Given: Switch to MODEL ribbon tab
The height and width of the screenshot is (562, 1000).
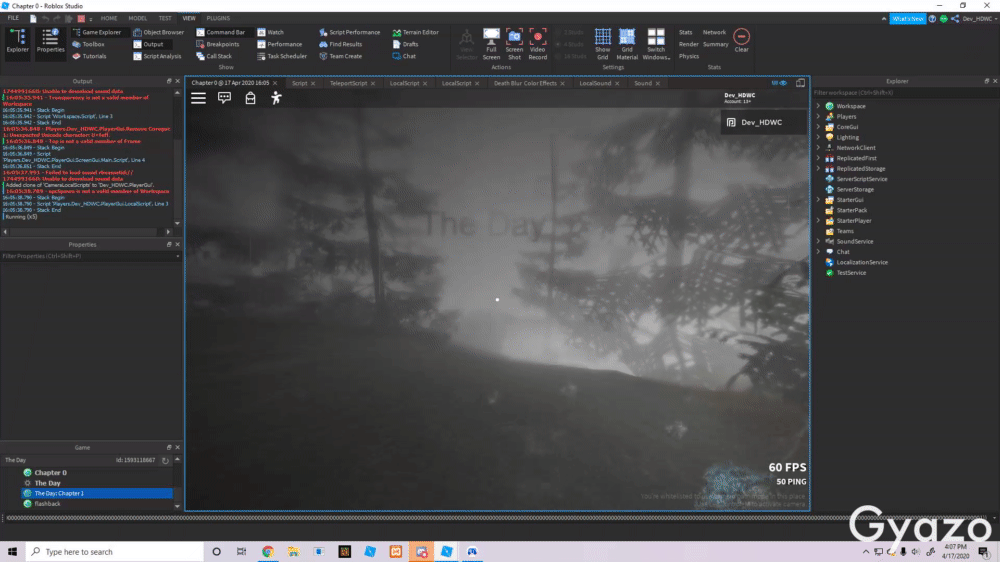Looking at the screenshot, I should [138, 18].
